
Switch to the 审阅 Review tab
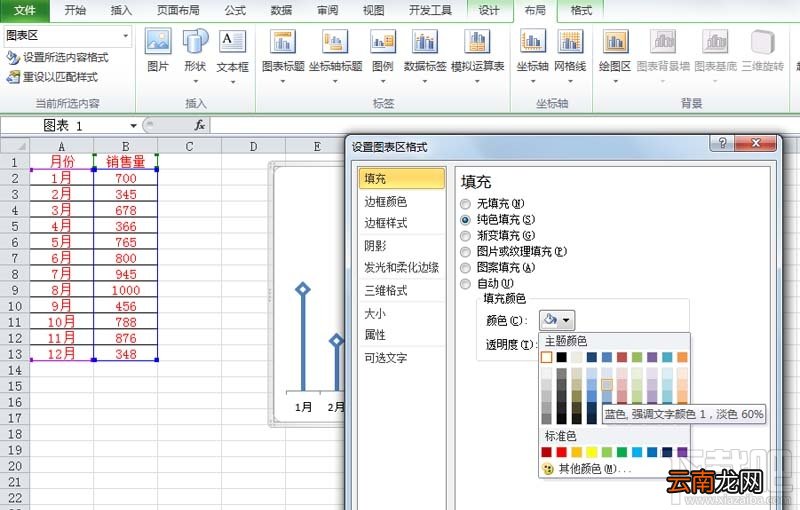coord(327,11)
